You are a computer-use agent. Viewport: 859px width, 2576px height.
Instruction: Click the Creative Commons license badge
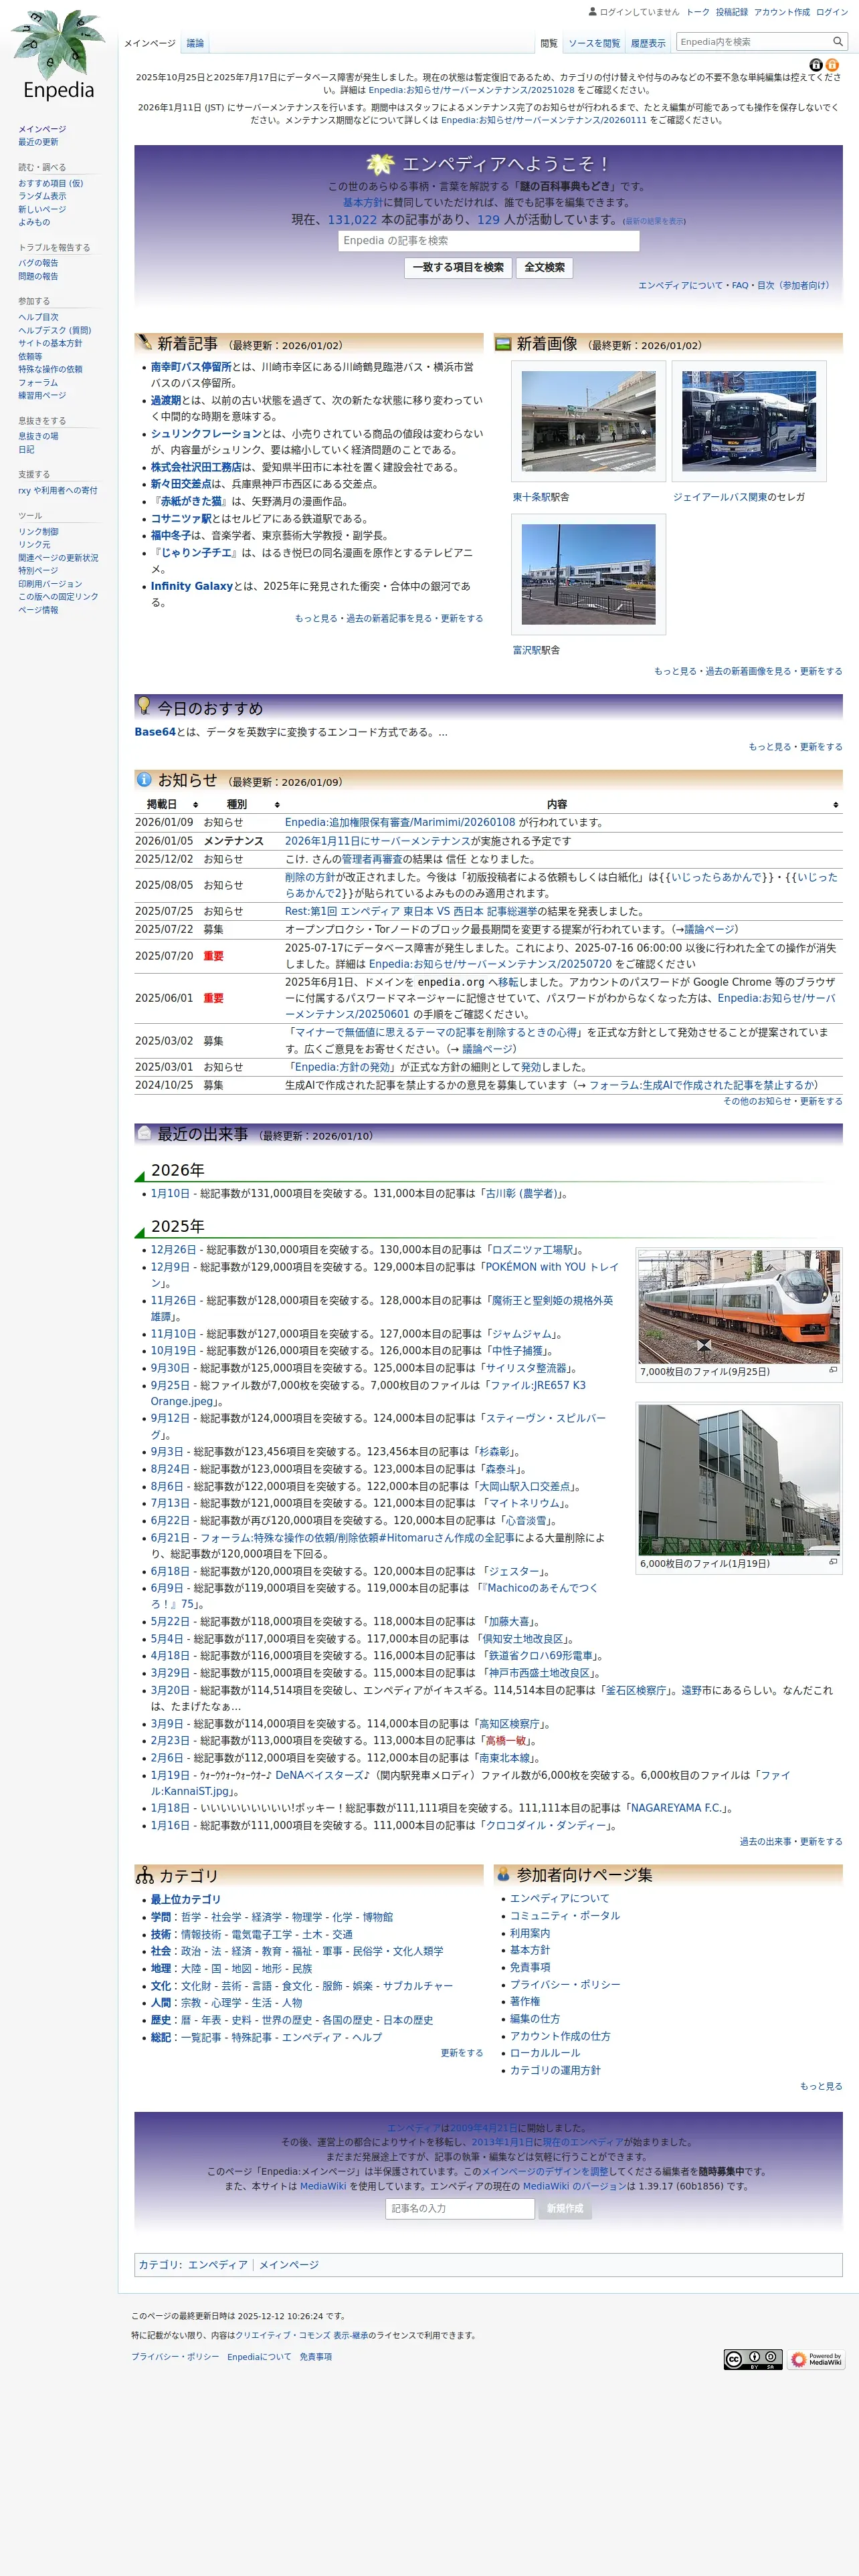click(753, 2359)
